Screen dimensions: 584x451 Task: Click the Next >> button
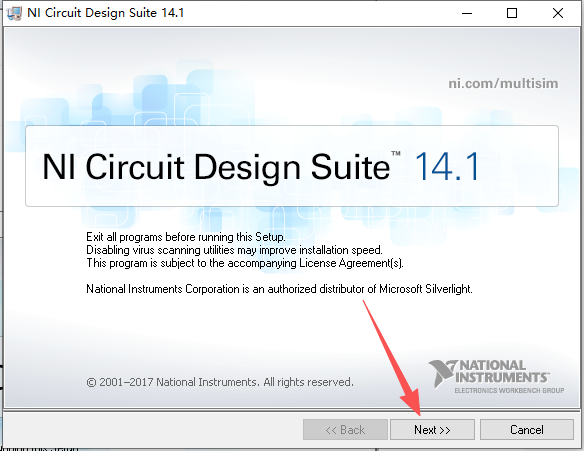coord(432,429)
